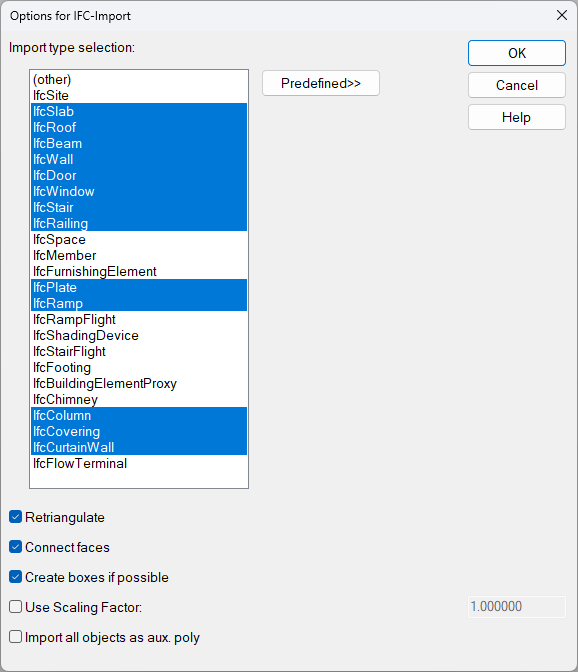The image size is (578, 672).
Task: Choose the IfcChimney entry
Action: (139, 399)
